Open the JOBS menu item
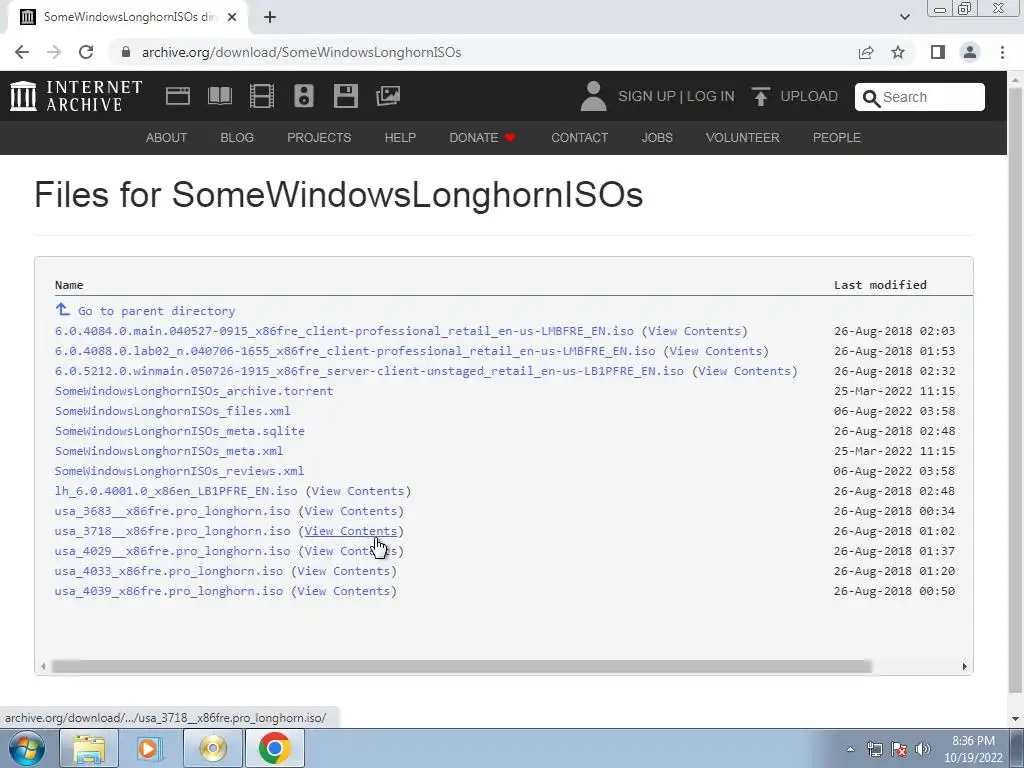The image size is (1024, 768). [657, 138]
